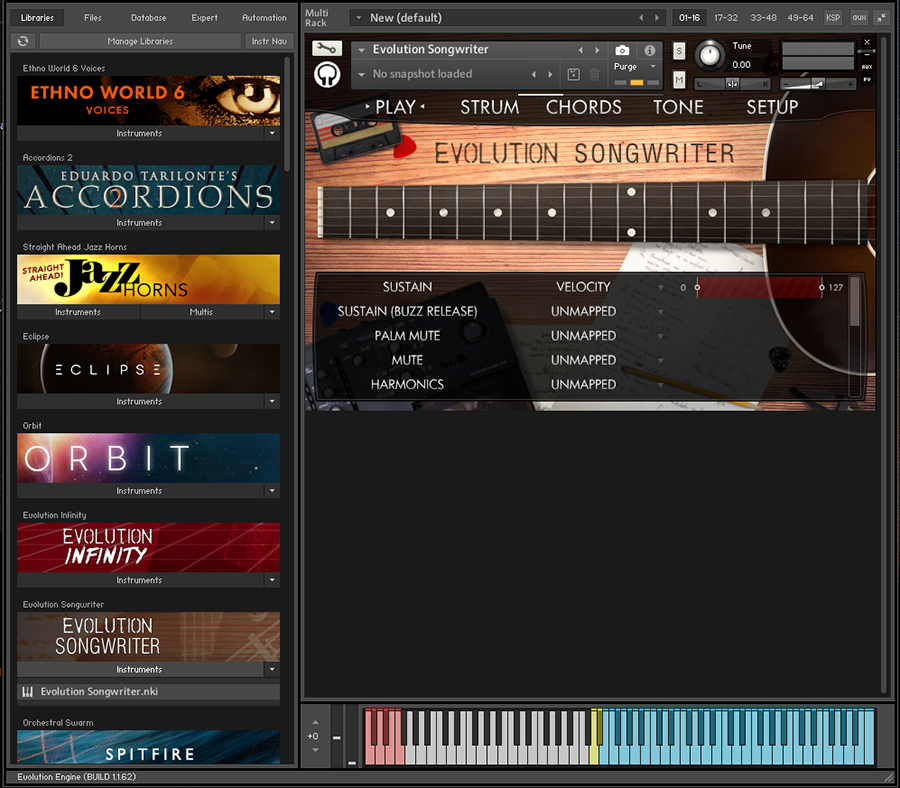Click the Orchestral Swarm Spitfire library banner
900x788 pixels.
(x=148, y=747)
